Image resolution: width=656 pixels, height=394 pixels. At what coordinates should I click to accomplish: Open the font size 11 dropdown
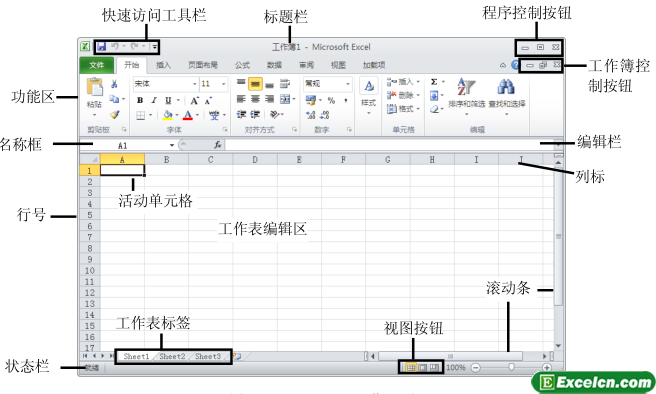(x=224, y=84)
